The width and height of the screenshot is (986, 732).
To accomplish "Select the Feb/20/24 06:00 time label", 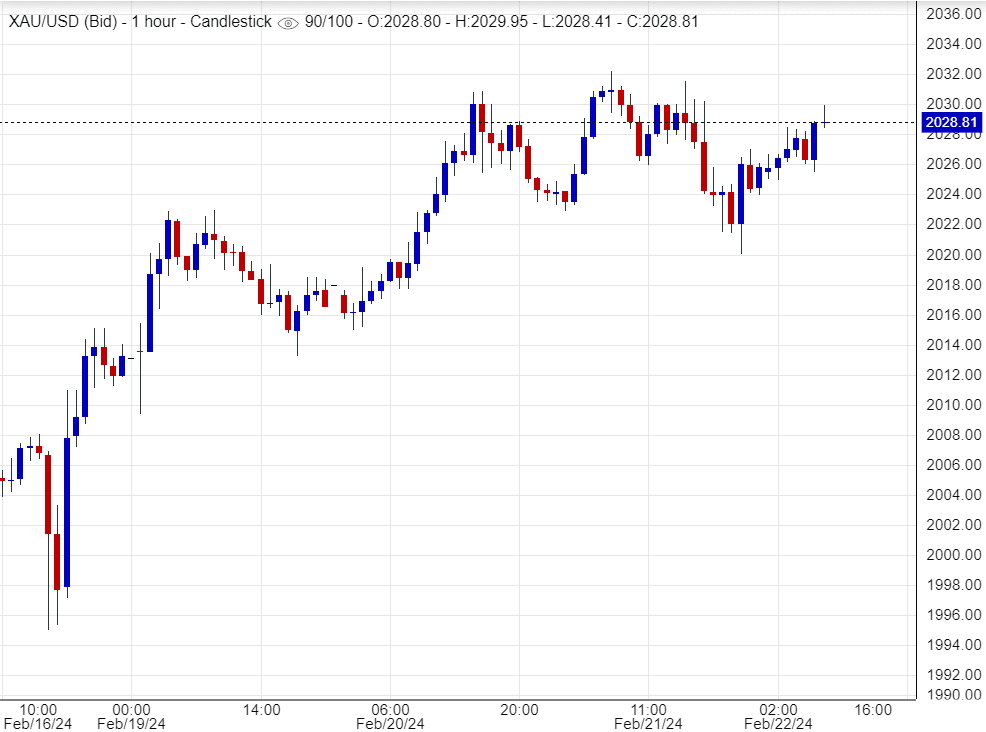I will 390,716.
